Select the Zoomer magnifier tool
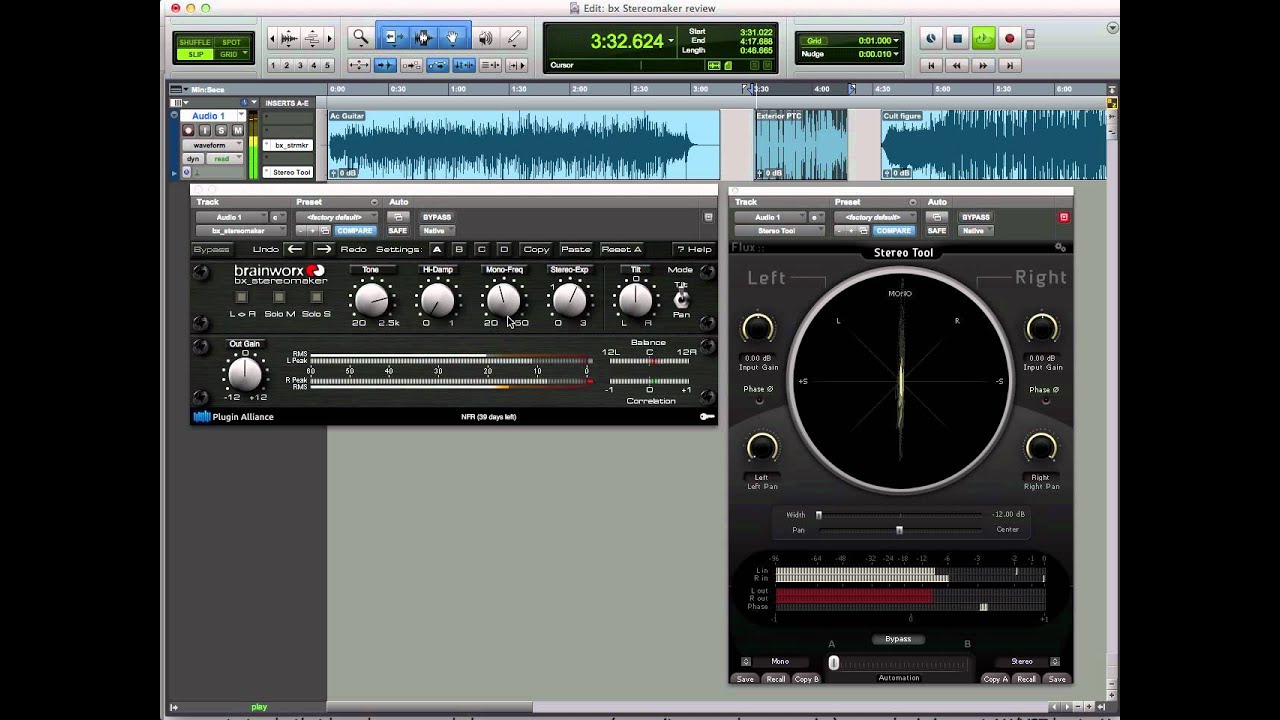 (361, 39)
